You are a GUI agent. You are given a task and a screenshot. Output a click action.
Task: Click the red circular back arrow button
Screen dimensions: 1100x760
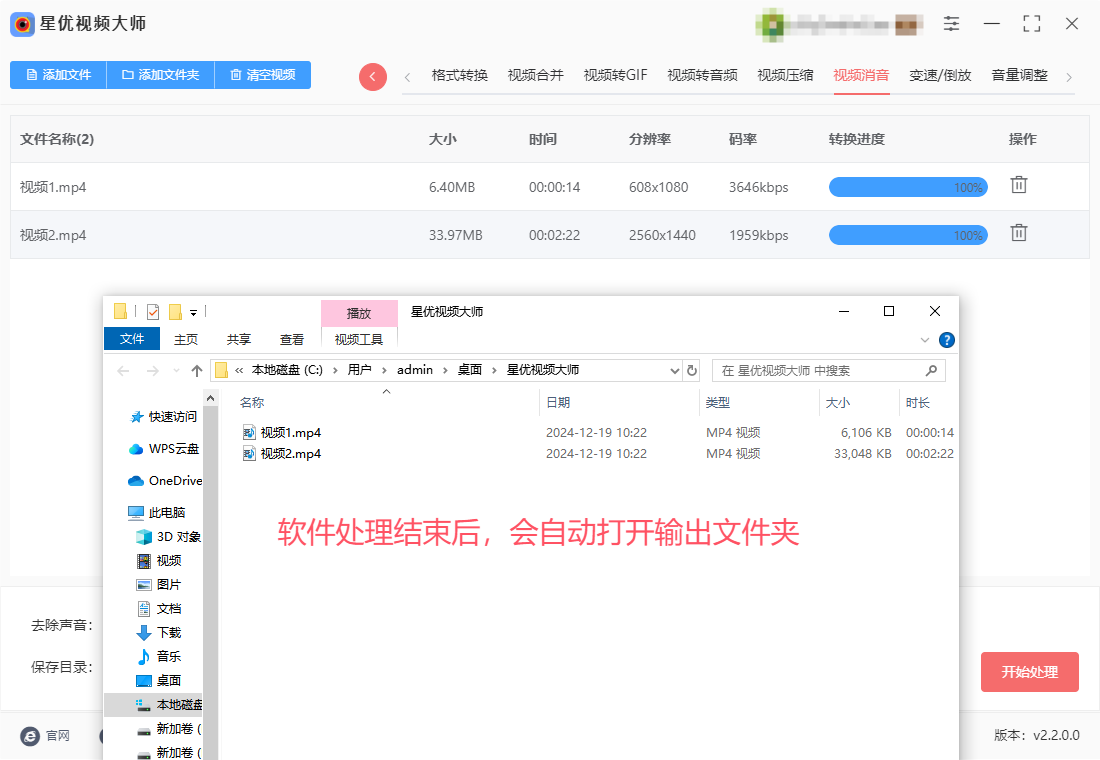pyautogui.click(x=373, y=76)
